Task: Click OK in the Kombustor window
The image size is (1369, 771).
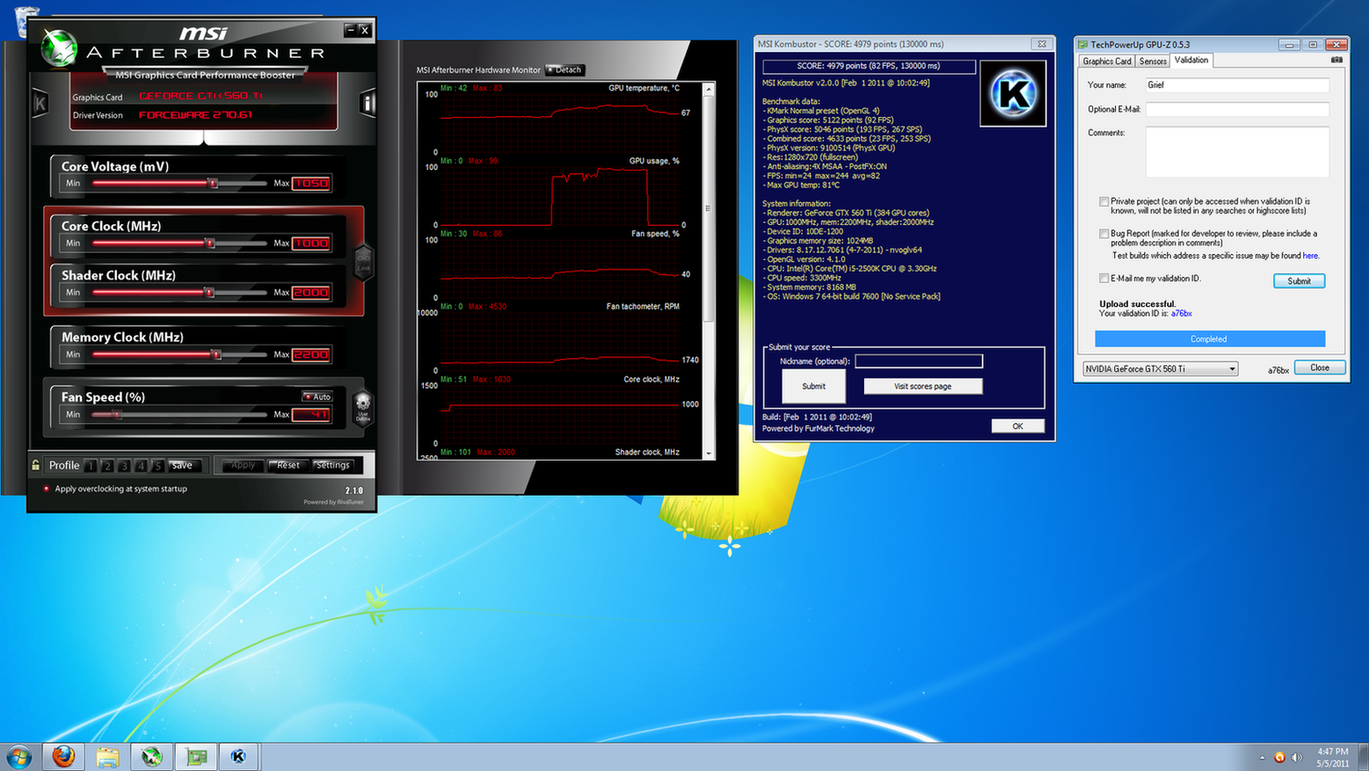Action: (x=1018, y=426)
